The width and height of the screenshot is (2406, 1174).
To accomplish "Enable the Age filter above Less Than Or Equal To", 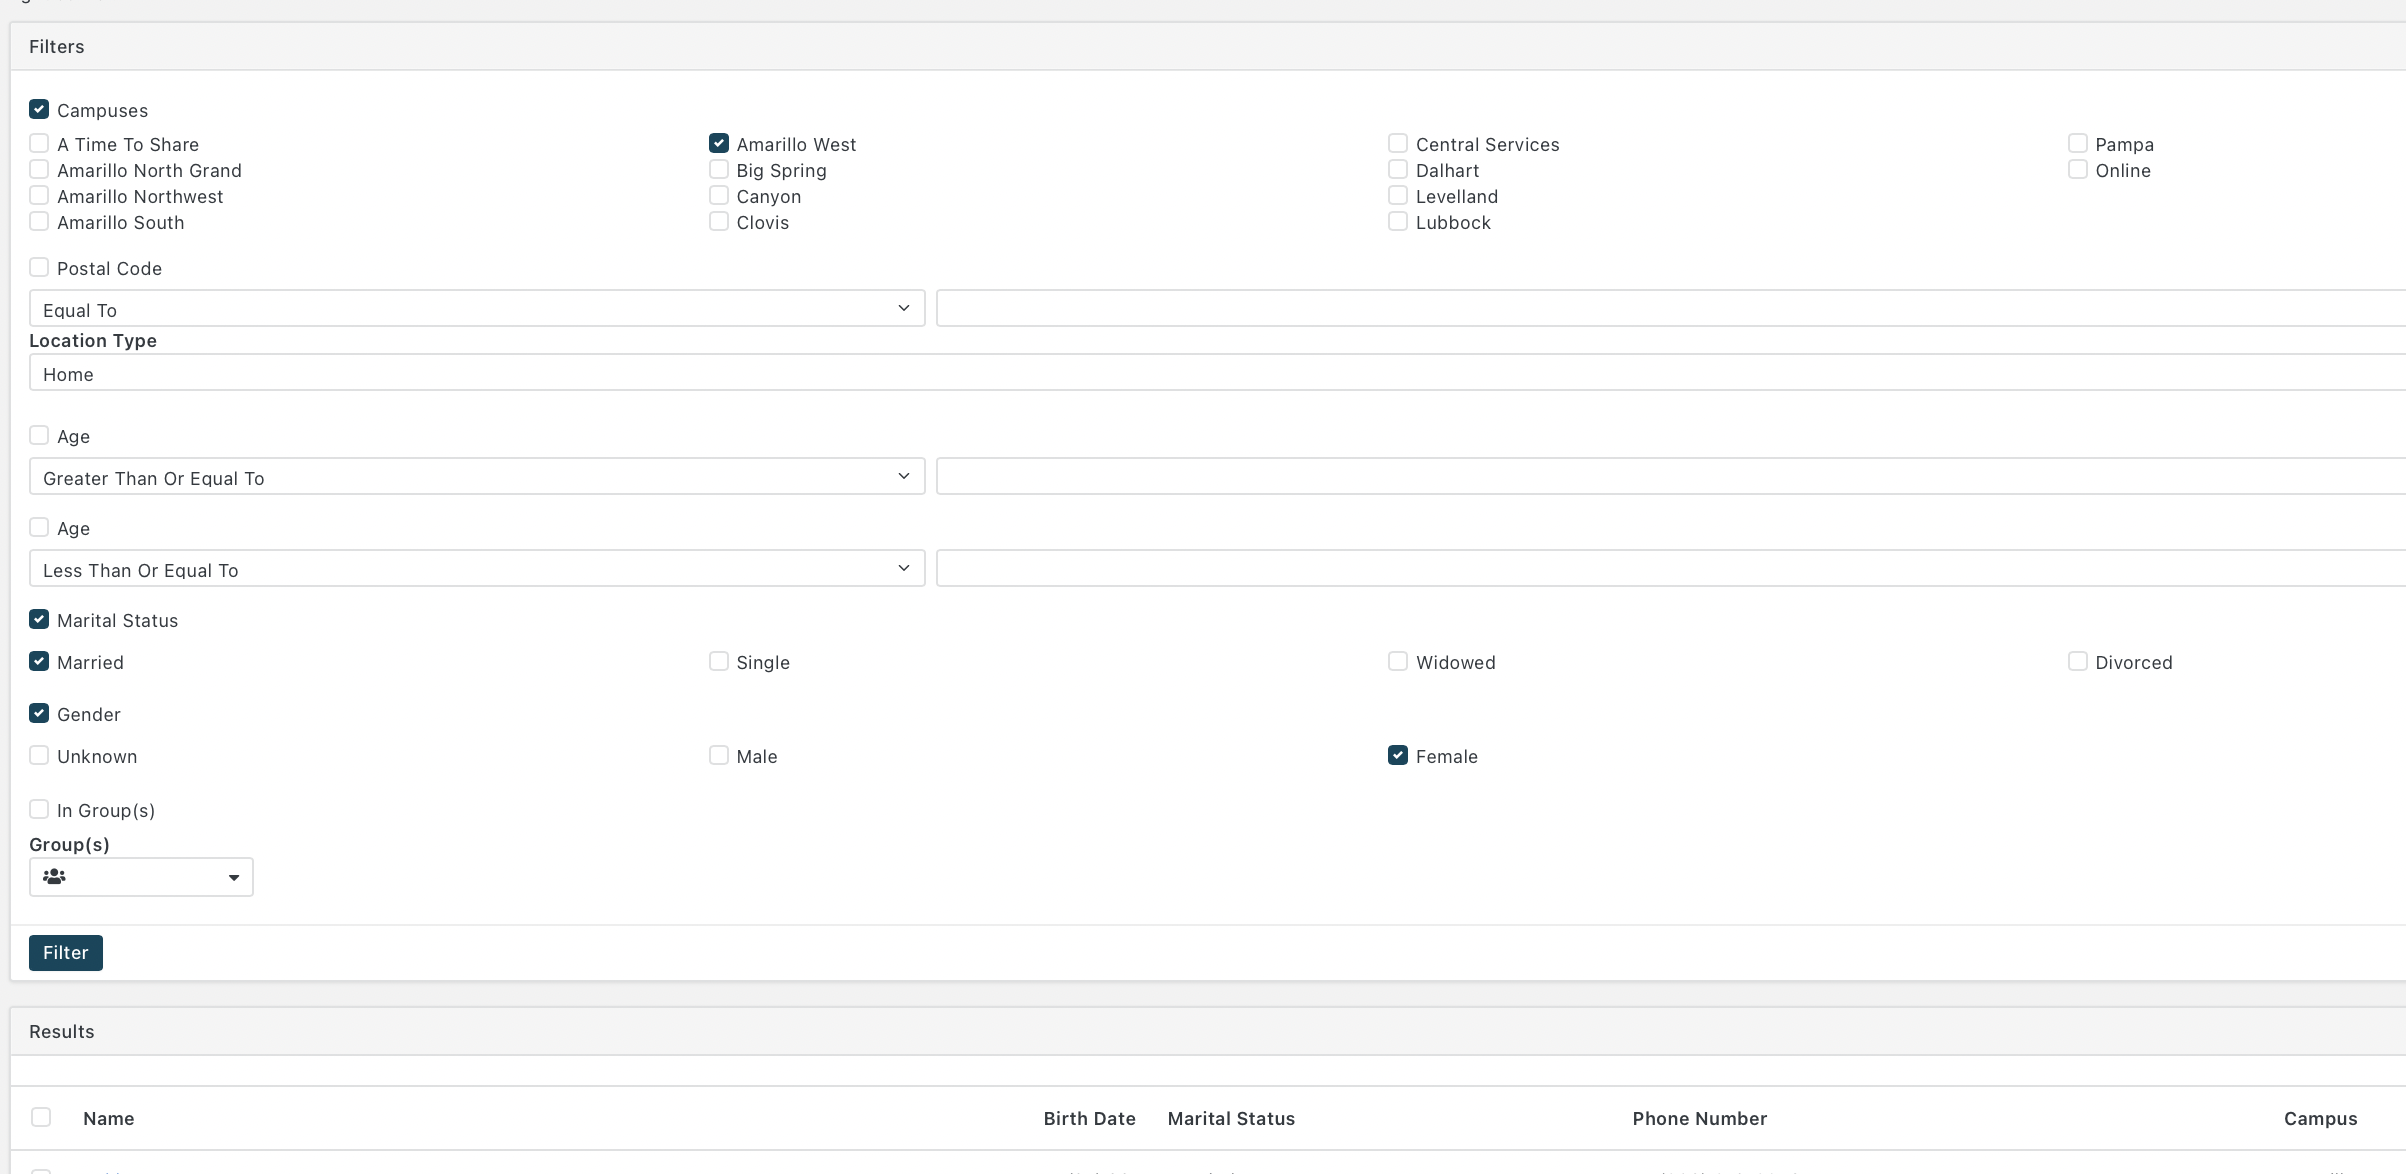I will pos(39,527).
